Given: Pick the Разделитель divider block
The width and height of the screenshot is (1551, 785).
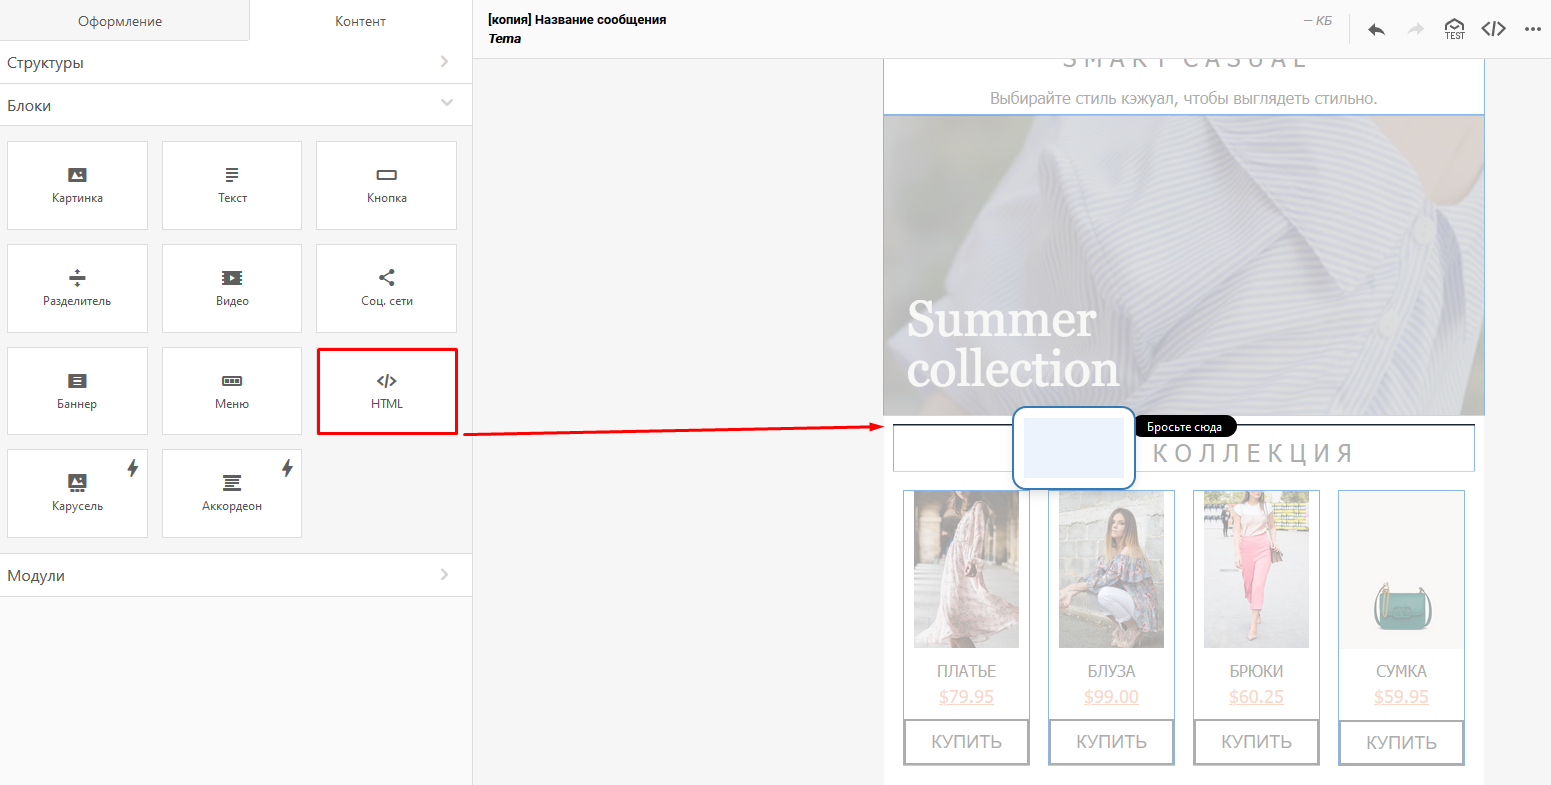Looking at the screenshot, I should point(77,288).
